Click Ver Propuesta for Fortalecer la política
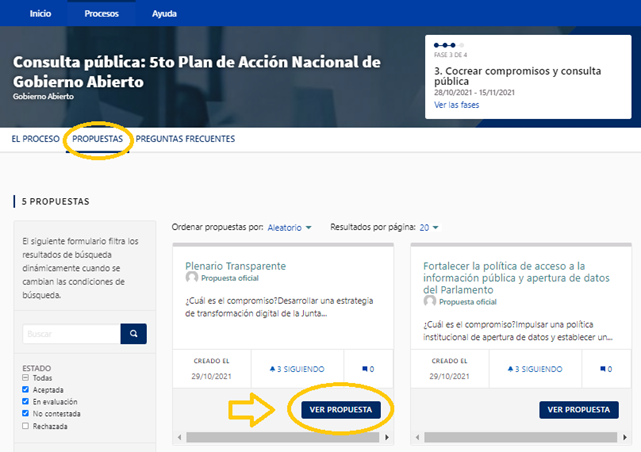Viewport: 641px width, 452px height. [x=579, y=409]
